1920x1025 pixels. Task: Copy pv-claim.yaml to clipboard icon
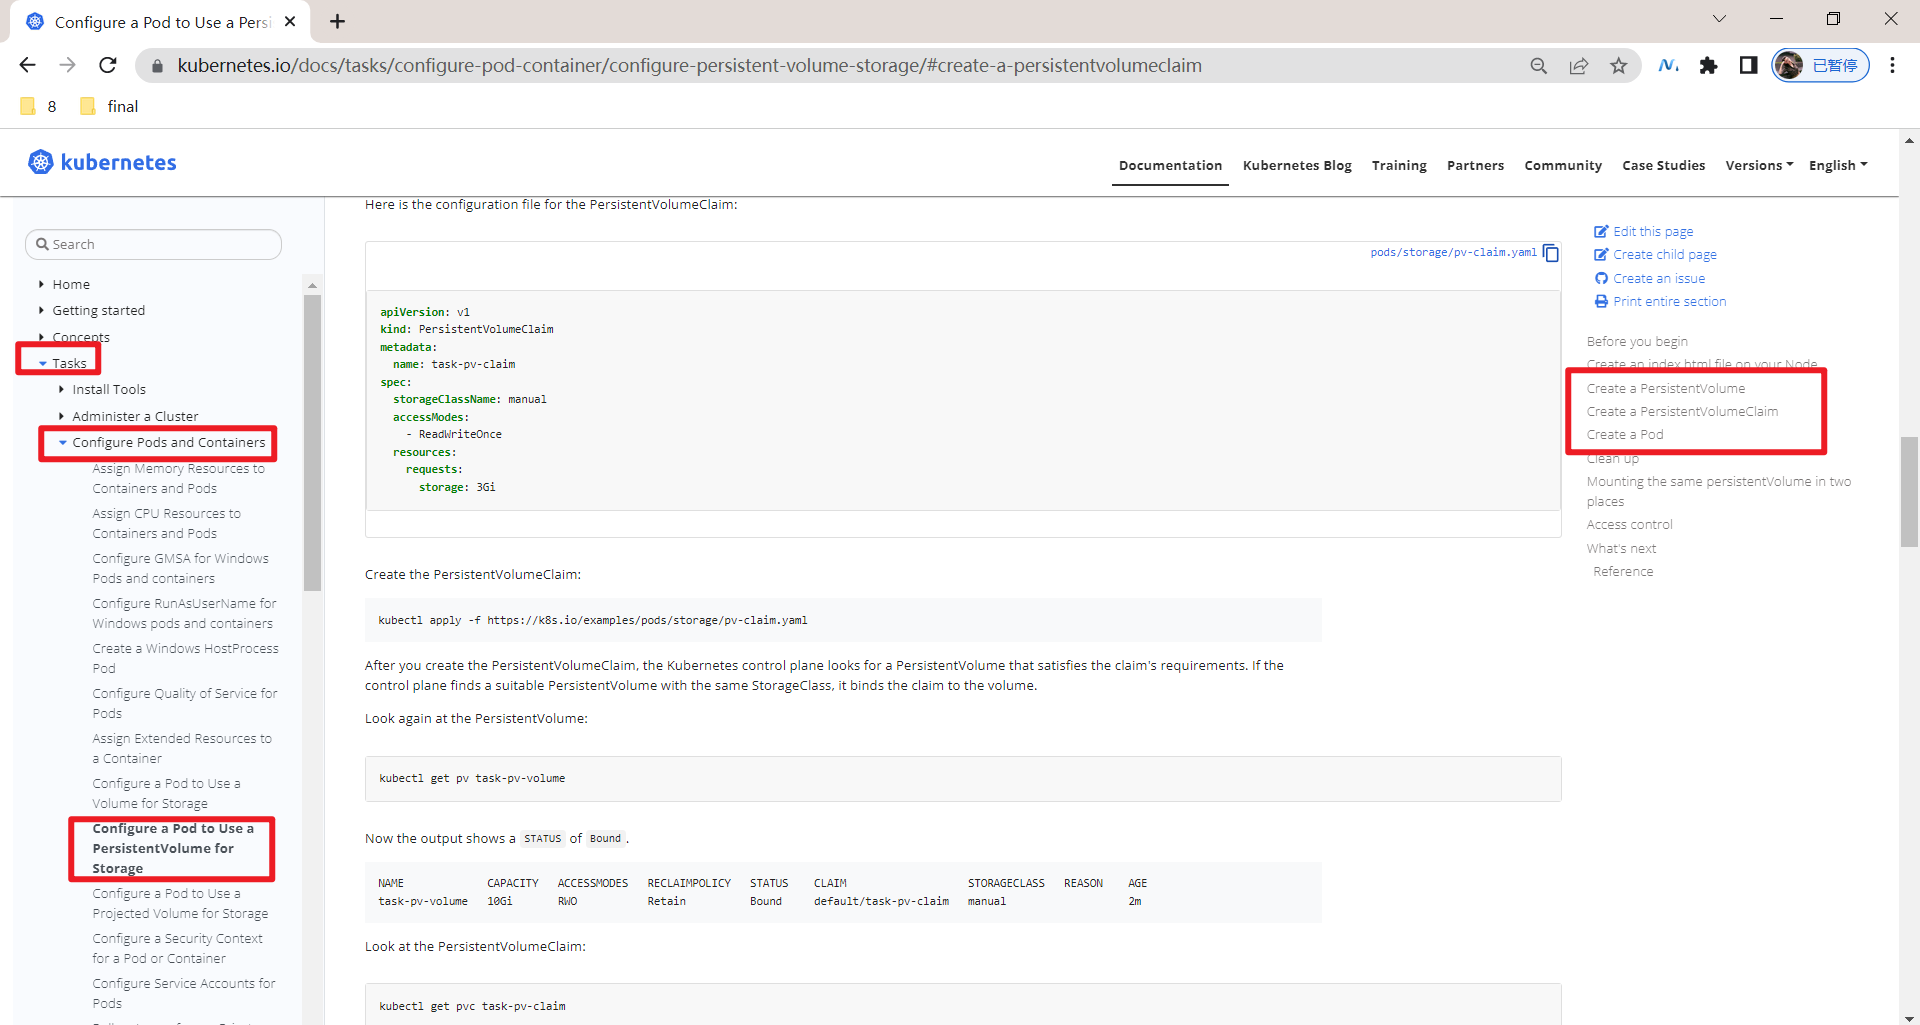point(1551,253)
